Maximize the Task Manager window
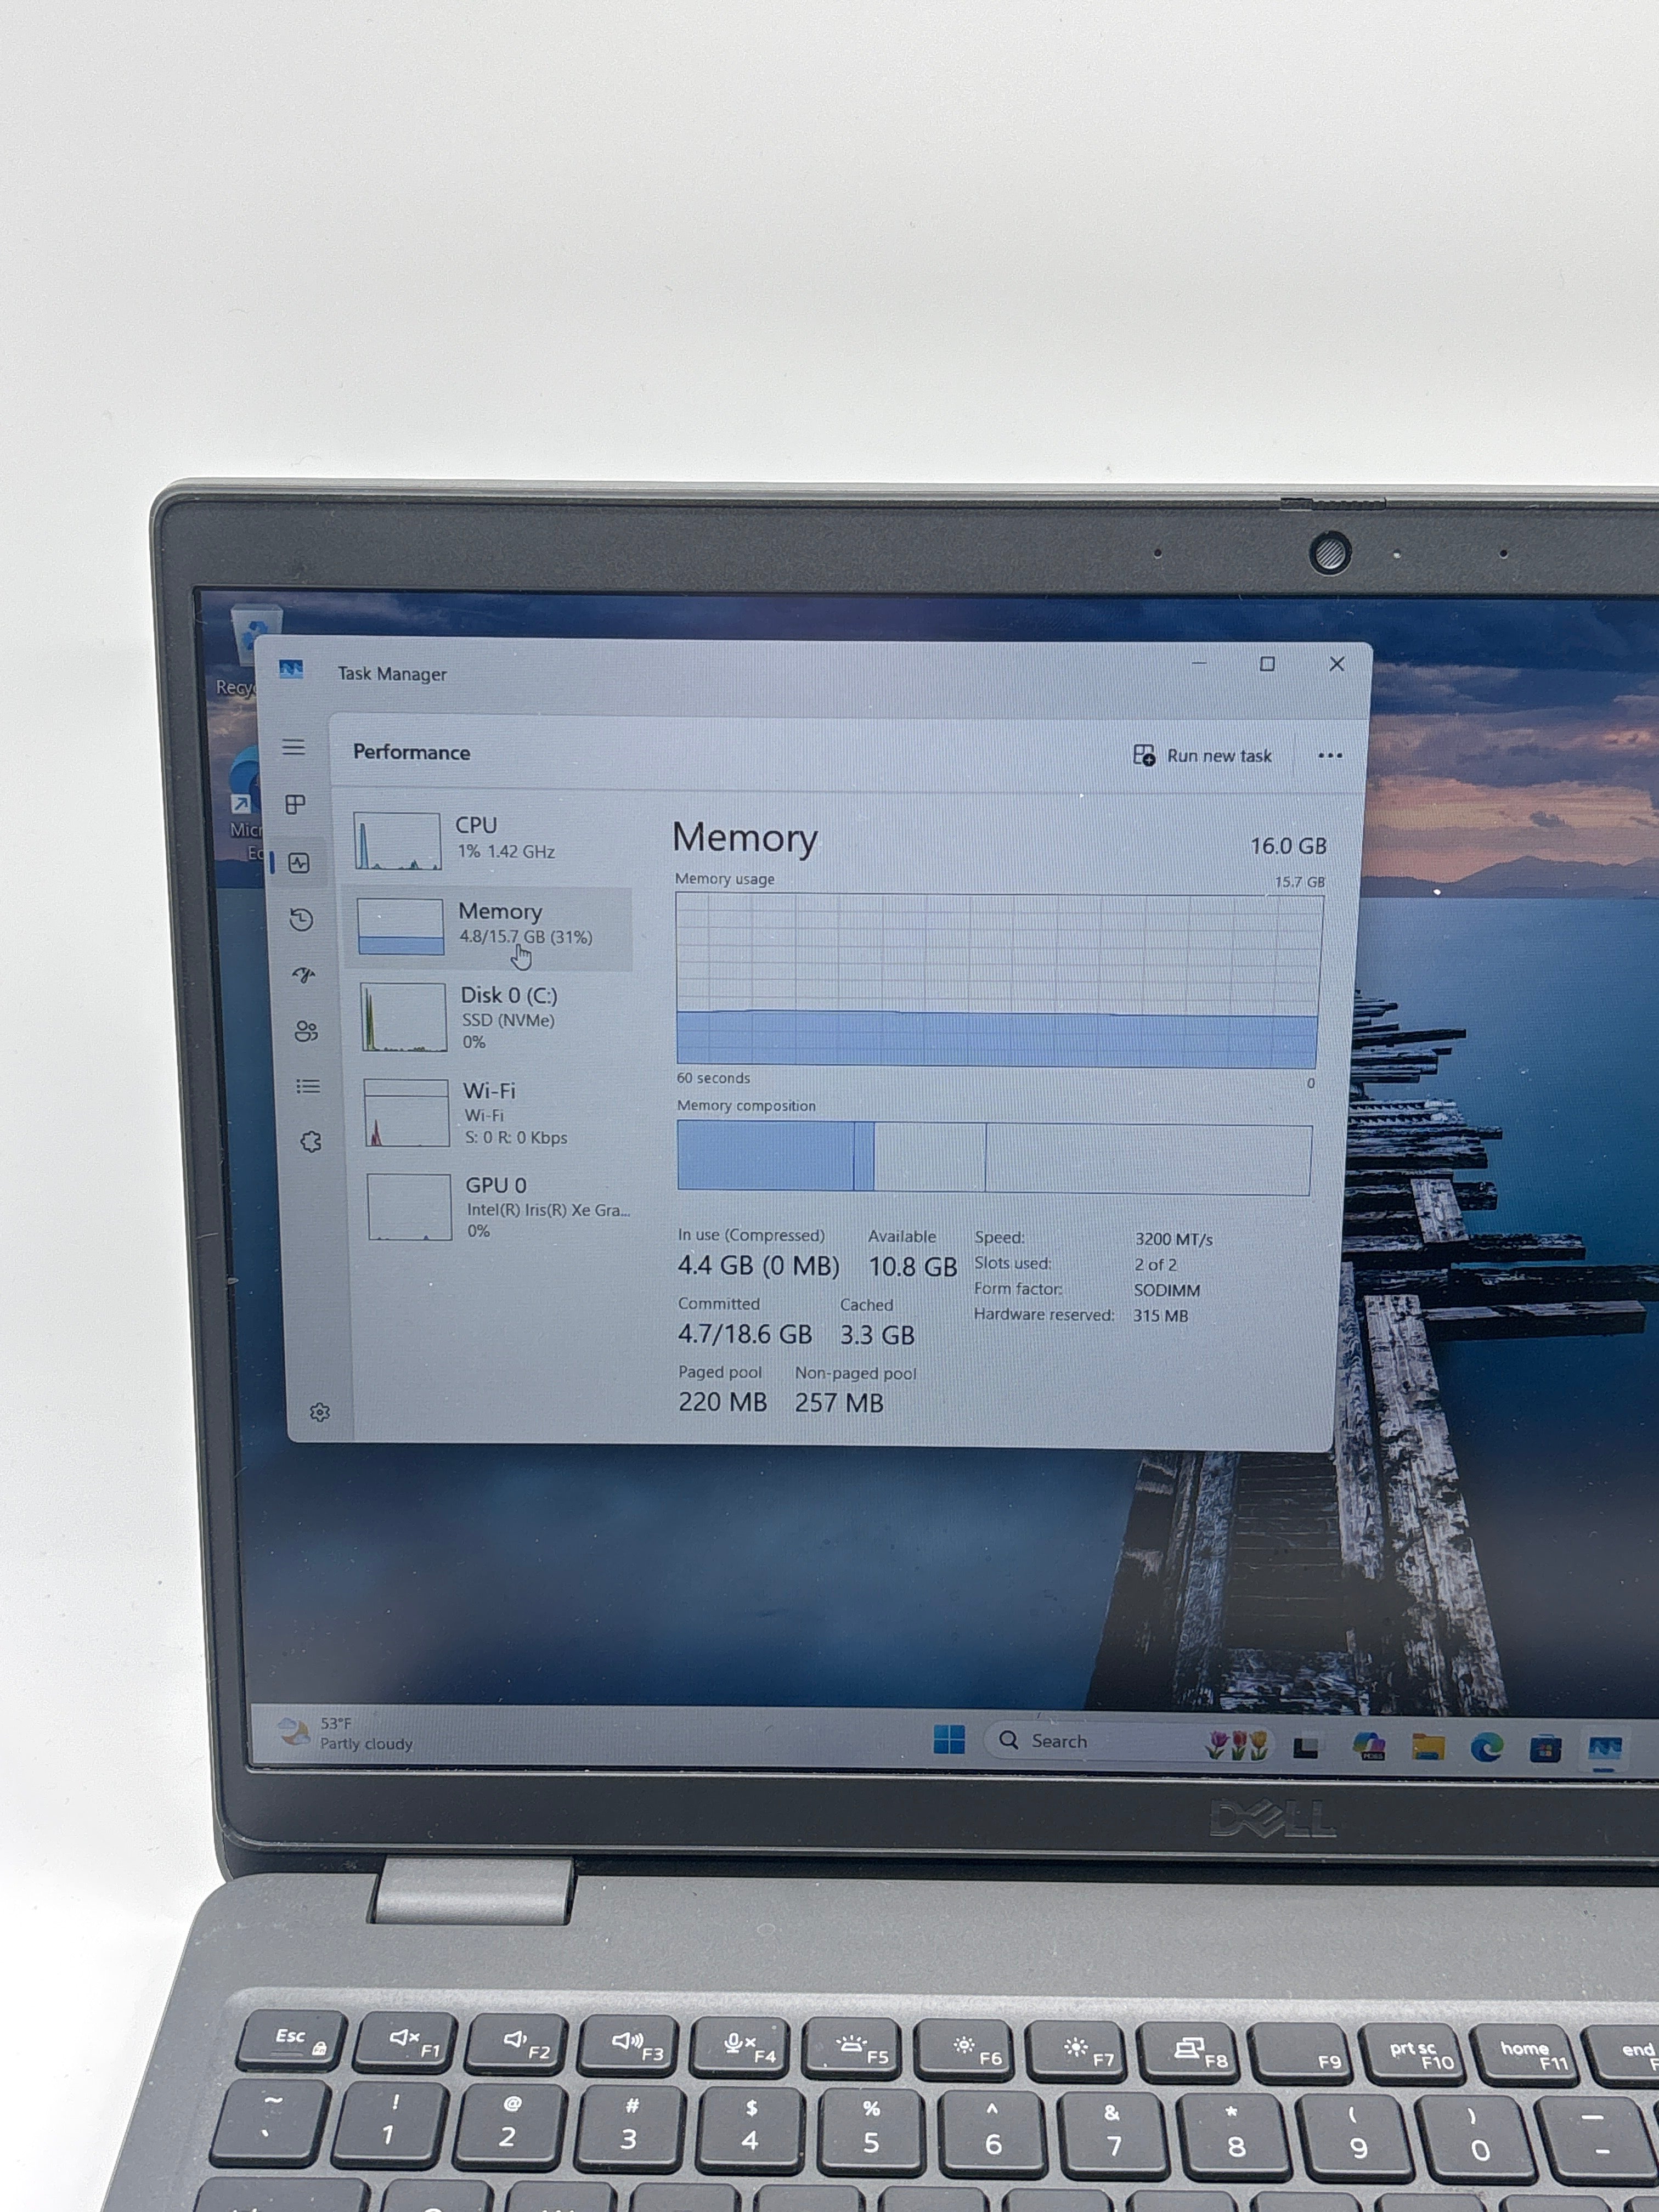 click(1267, 663)
